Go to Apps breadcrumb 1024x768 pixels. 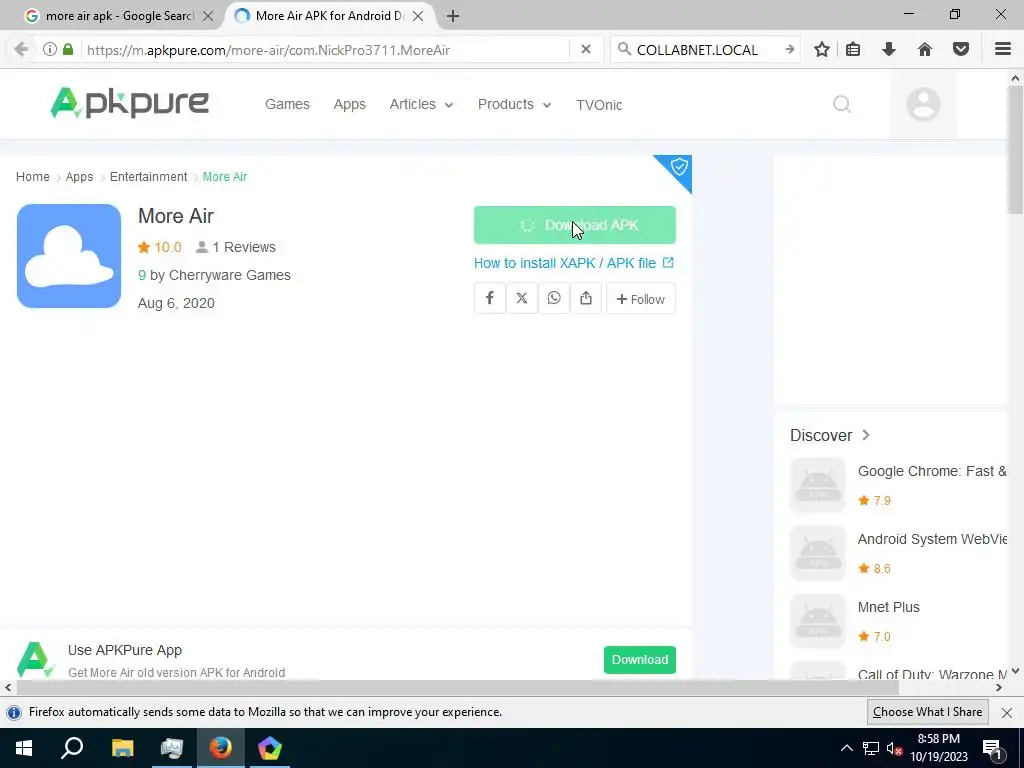[x=79, y=177]
